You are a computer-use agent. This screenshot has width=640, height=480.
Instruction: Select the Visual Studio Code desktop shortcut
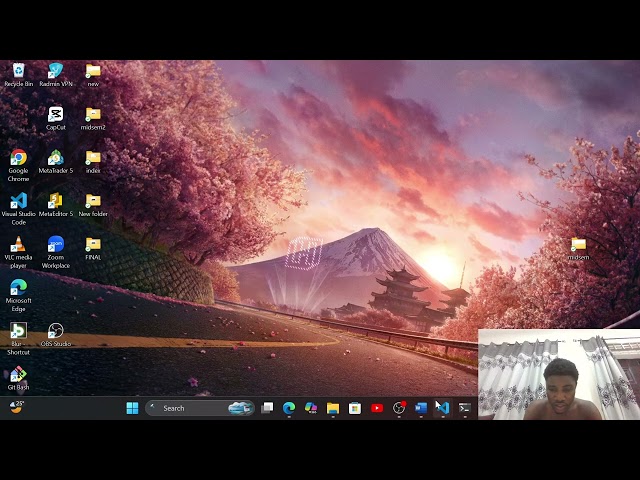point(18,209)
